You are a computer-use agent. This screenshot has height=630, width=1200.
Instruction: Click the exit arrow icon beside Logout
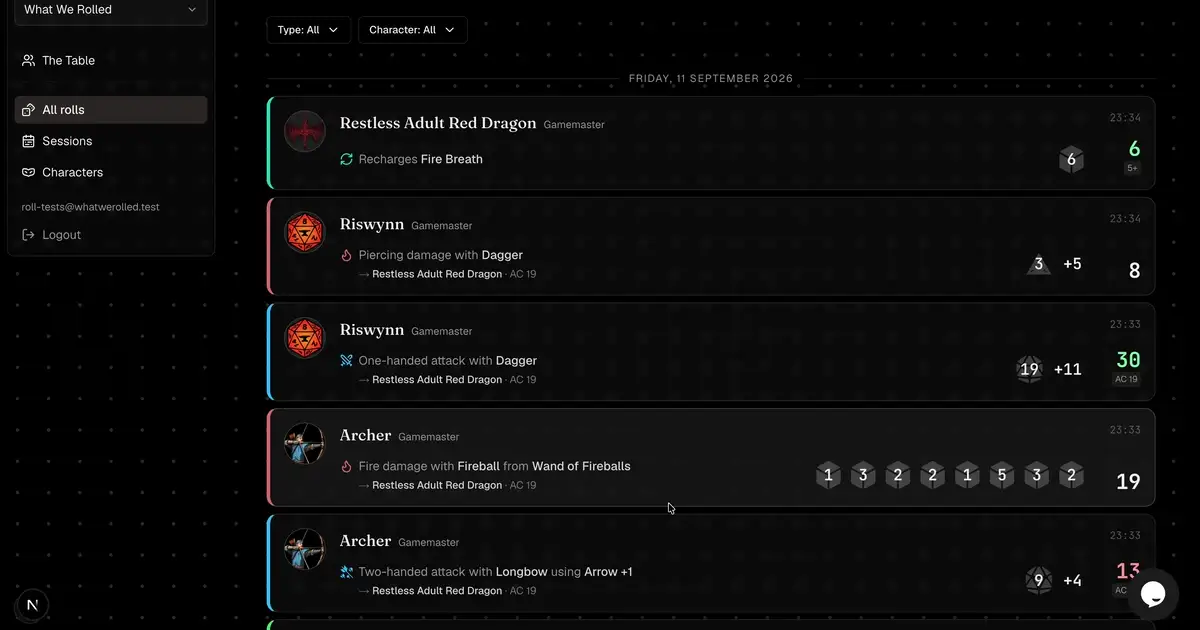(x=29, y=235)
